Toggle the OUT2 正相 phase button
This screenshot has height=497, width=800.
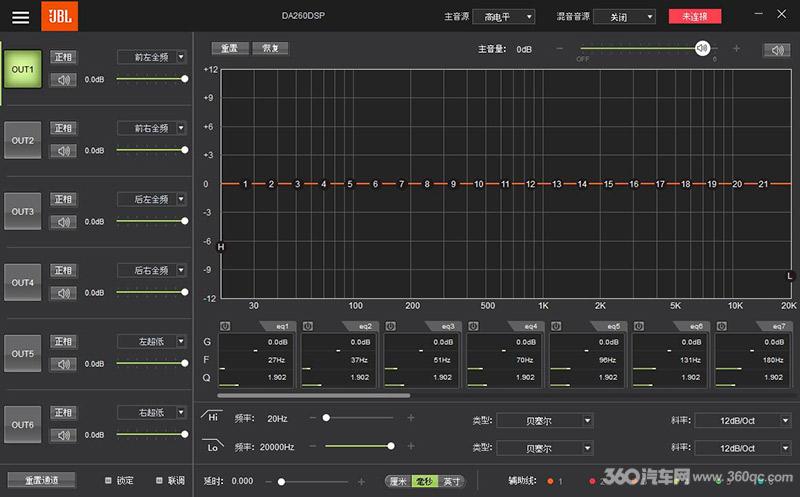(x=63, y=128)
